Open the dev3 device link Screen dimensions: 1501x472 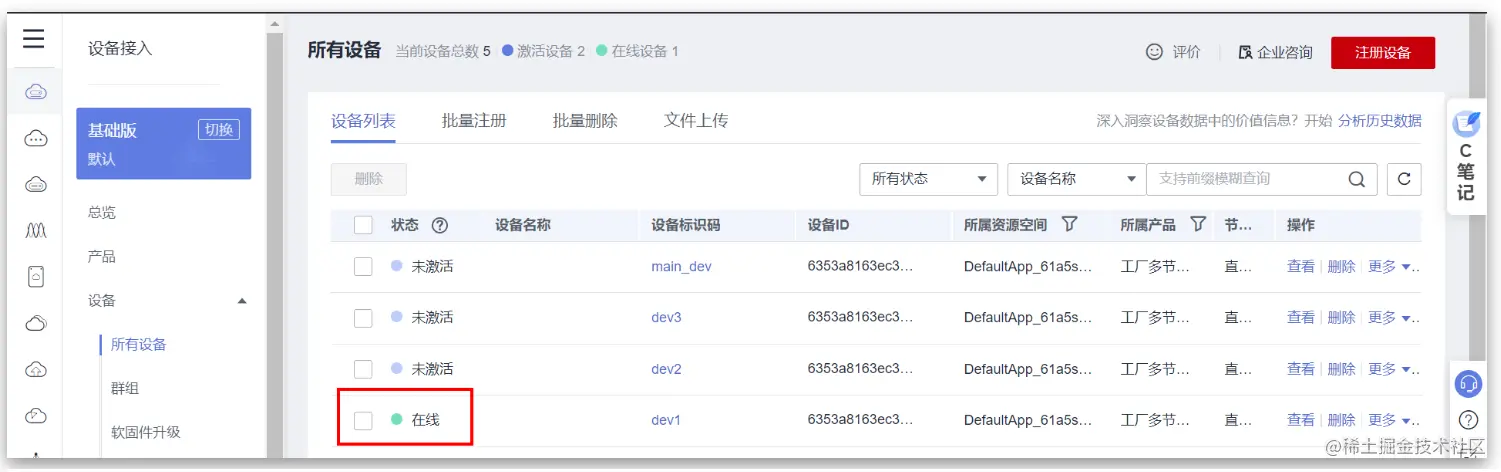pos(666,317)
